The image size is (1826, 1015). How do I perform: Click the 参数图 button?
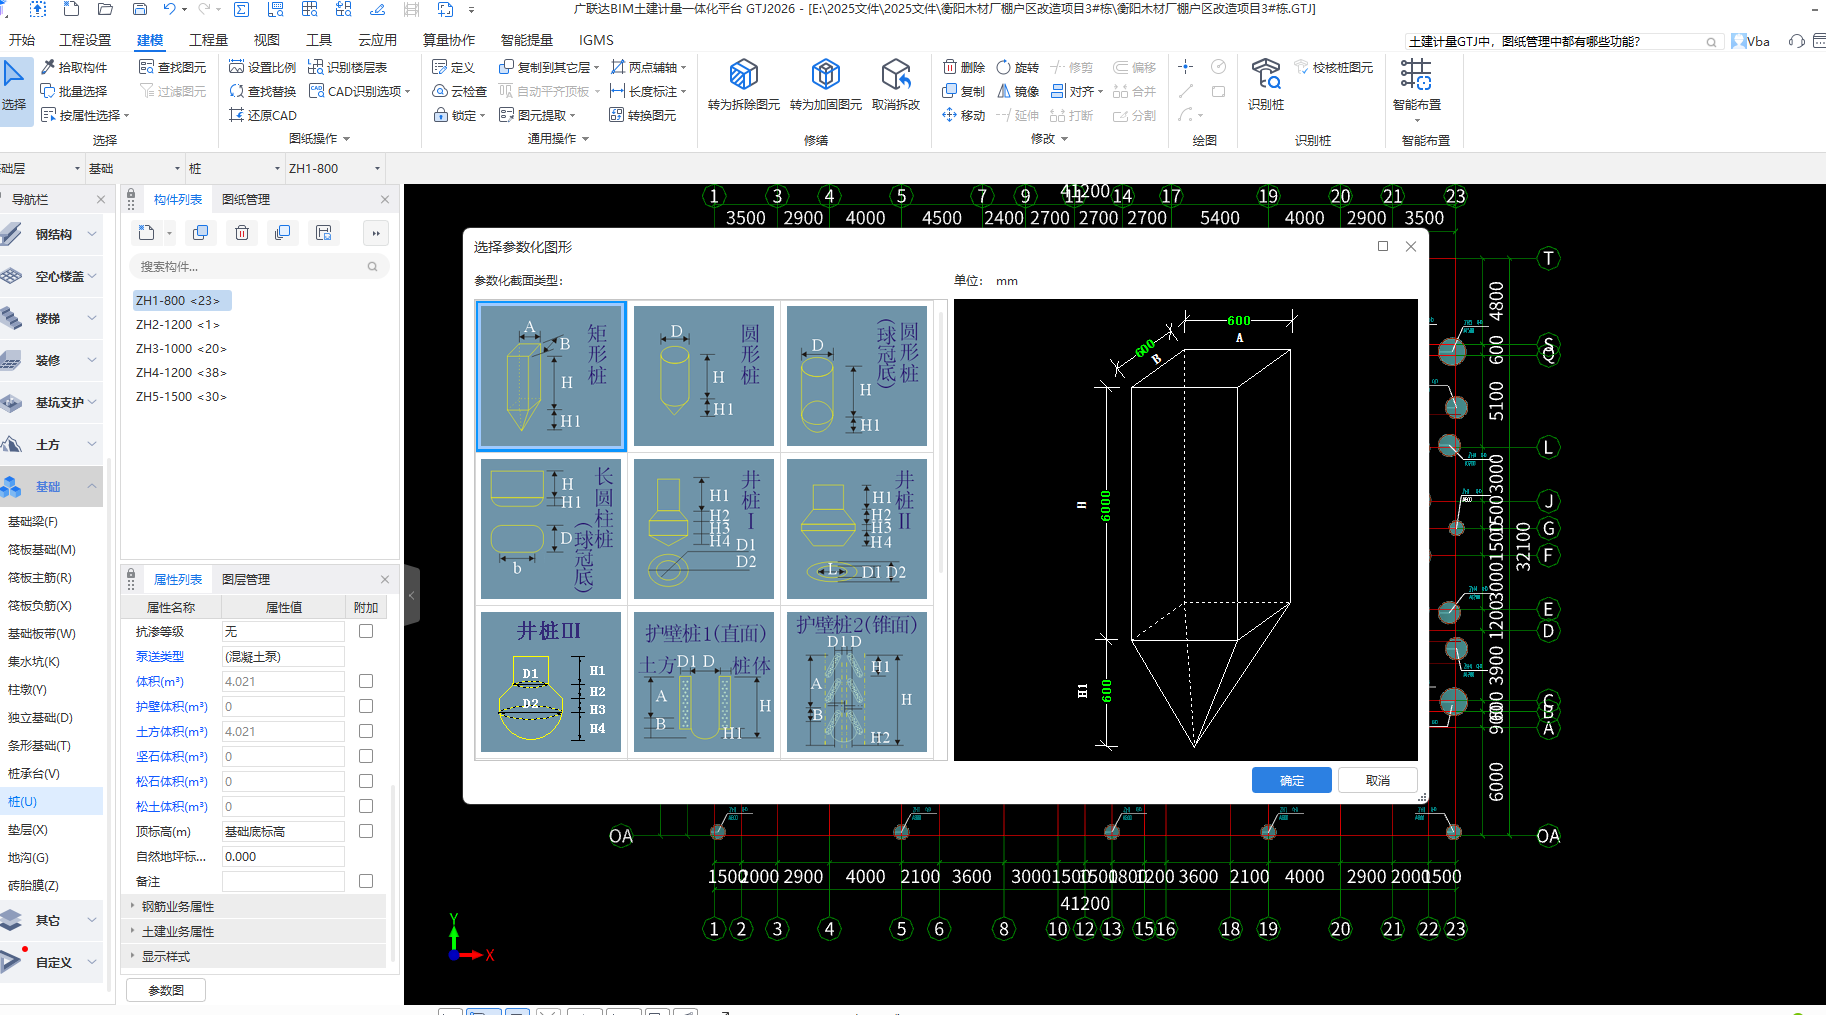(x=166, y=990)
